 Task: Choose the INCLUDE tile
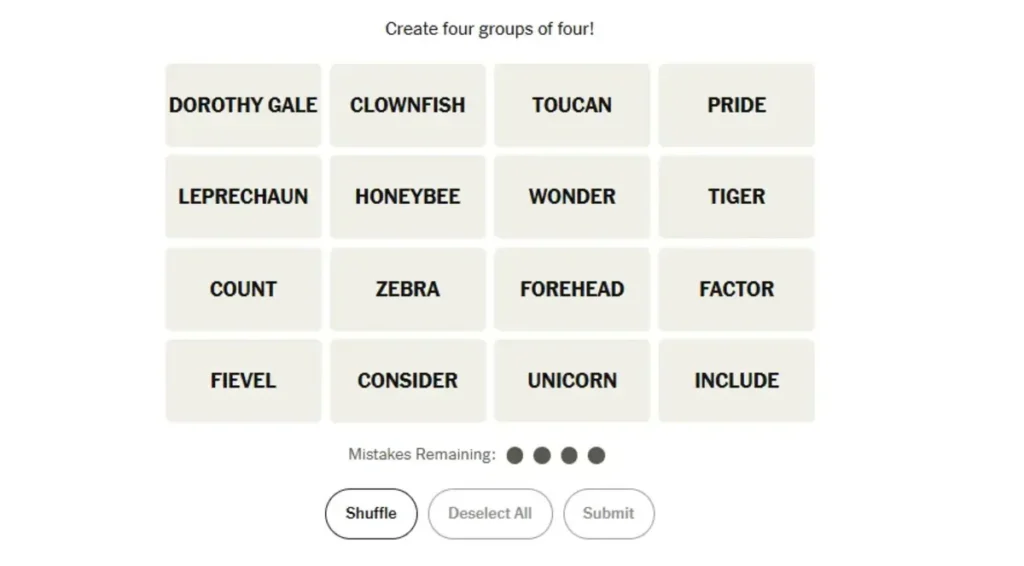[x=736, y=381]
